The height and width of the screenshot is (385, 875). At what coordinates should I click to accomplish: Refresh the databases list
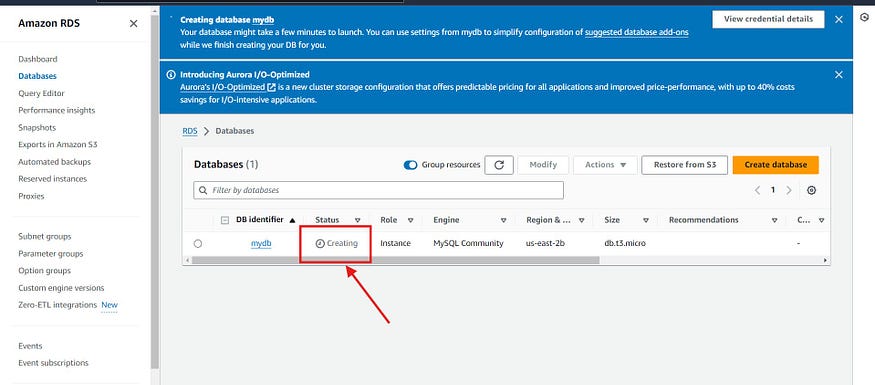499,165
